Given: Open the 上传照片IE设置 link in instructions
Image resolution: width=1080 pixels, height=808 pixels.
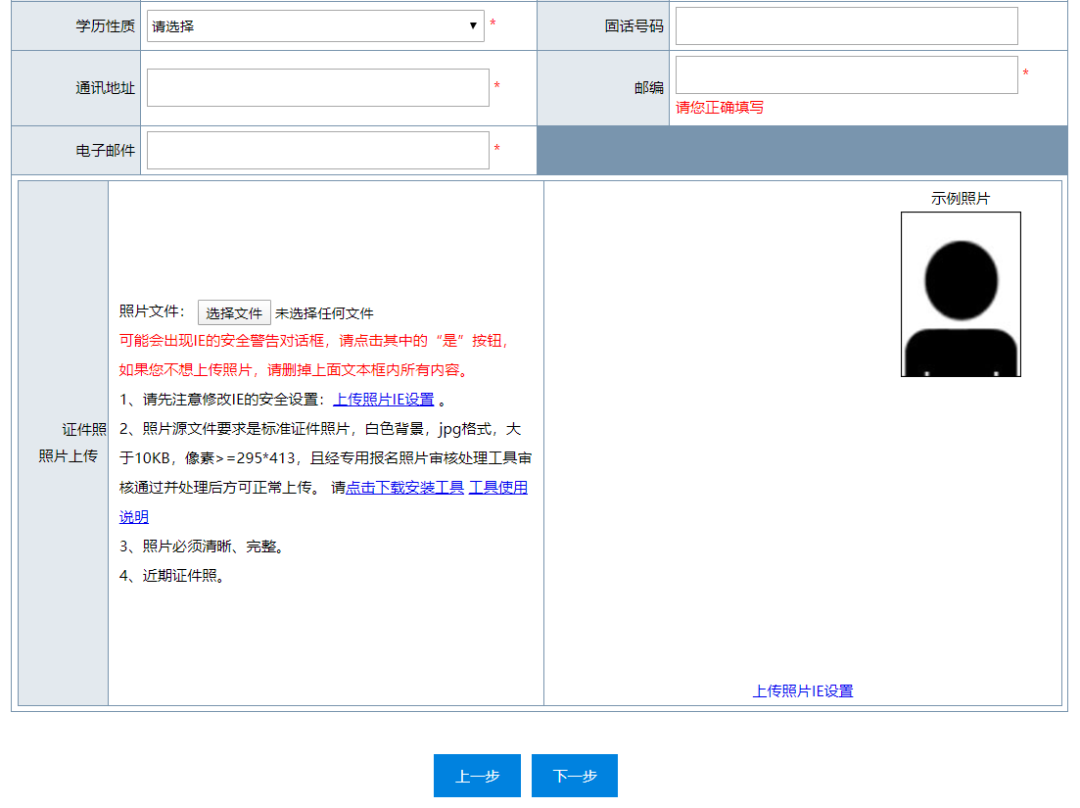Looking at the screenshot, I should coord(384,399).
